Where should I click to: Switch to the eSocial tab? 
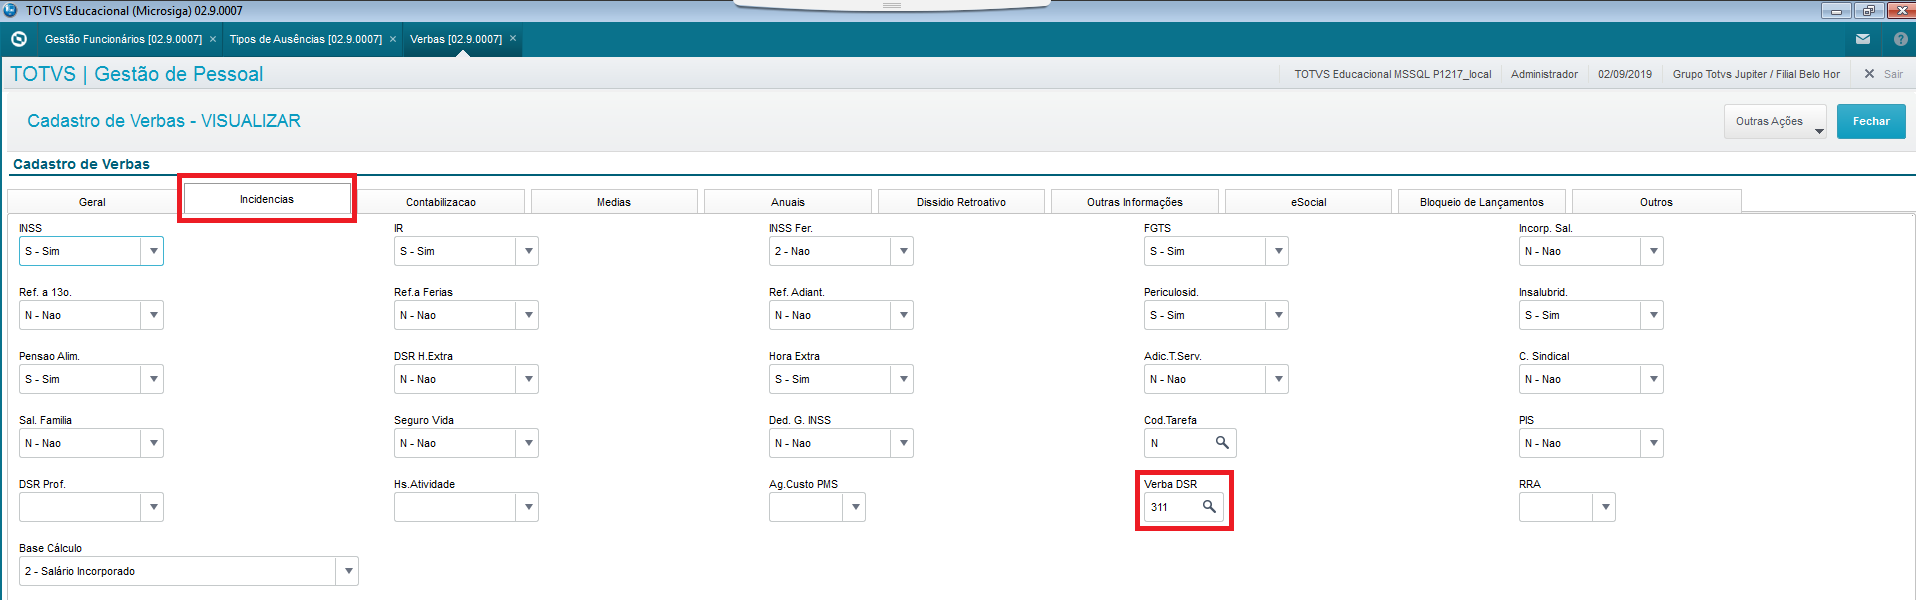(x=1308, y=202)
